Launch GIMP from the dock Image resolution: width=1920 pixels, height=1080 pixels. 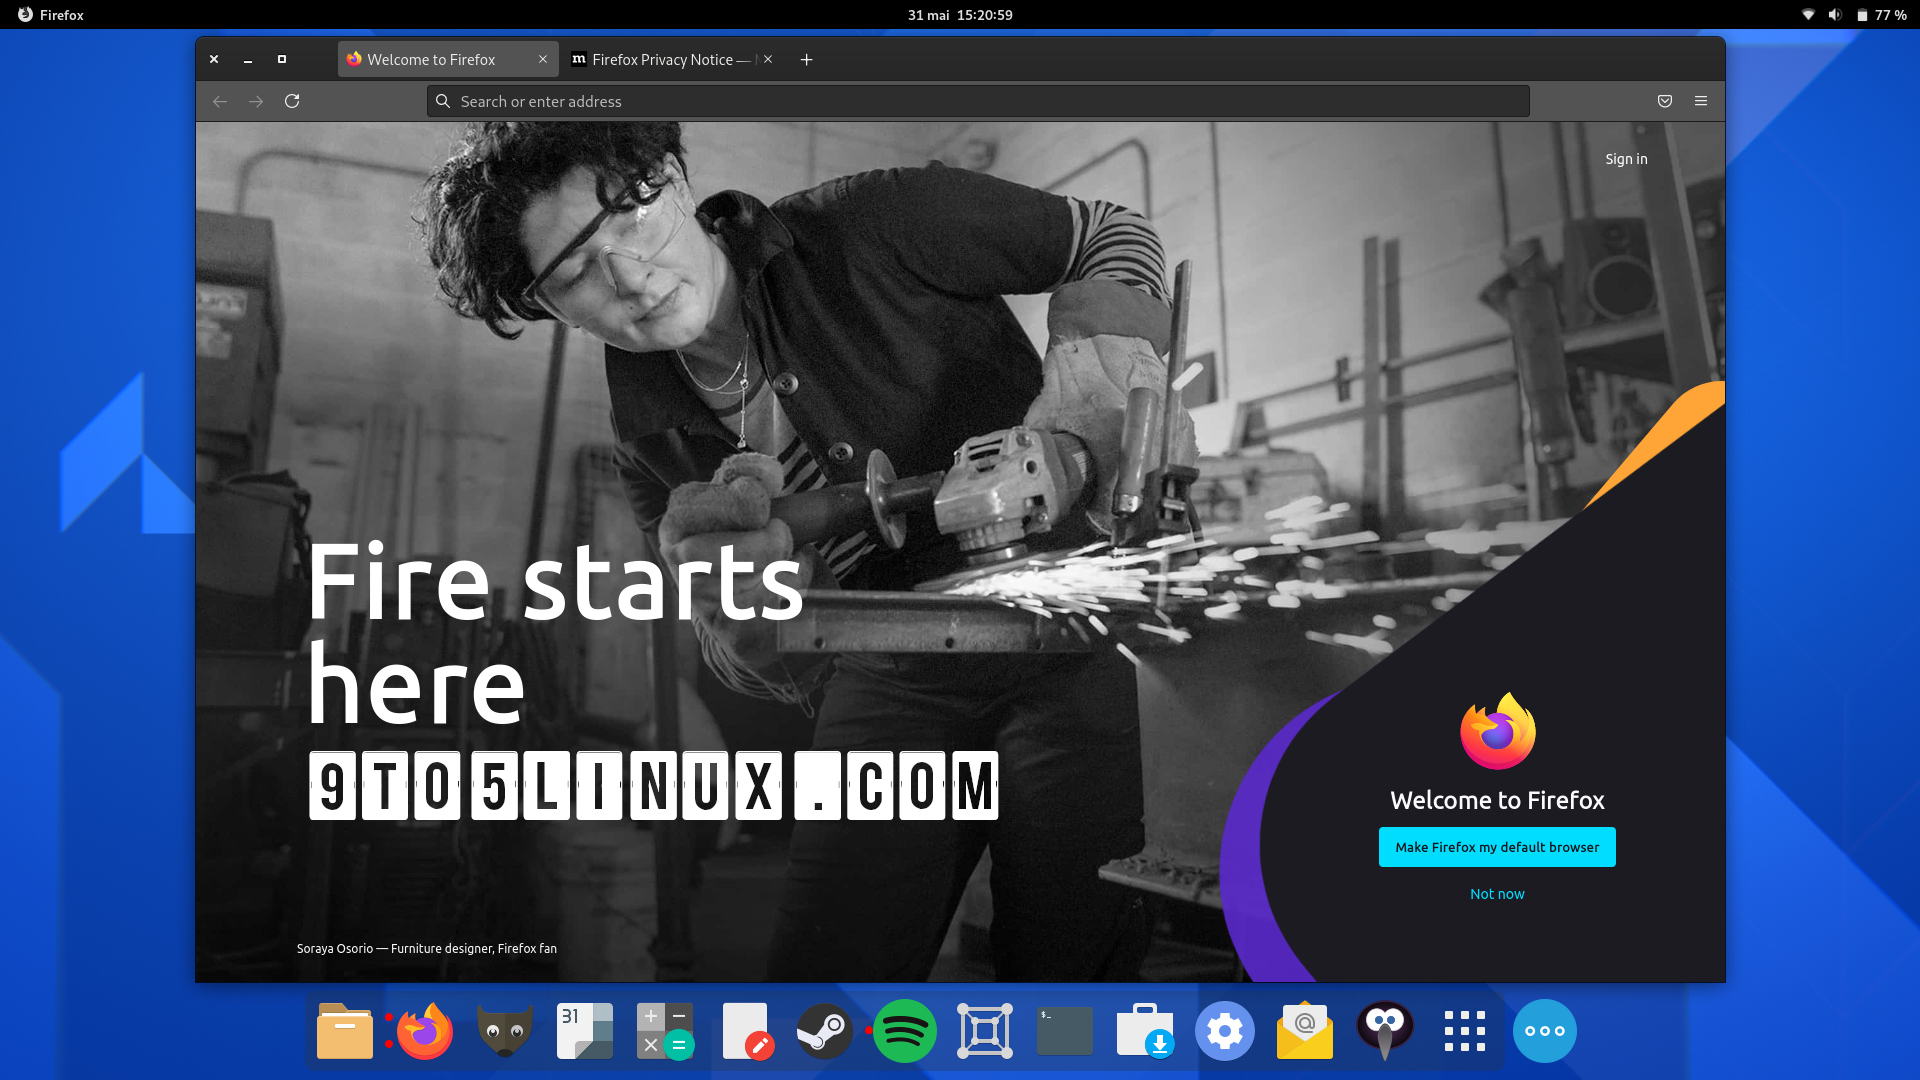coord(504,1030)
